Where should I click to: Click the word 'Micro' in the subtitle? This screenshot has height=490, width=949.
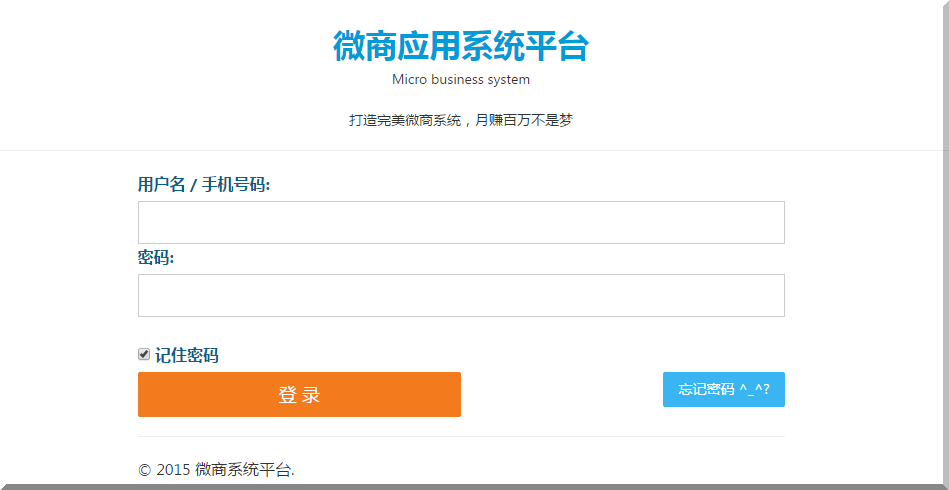409,79
